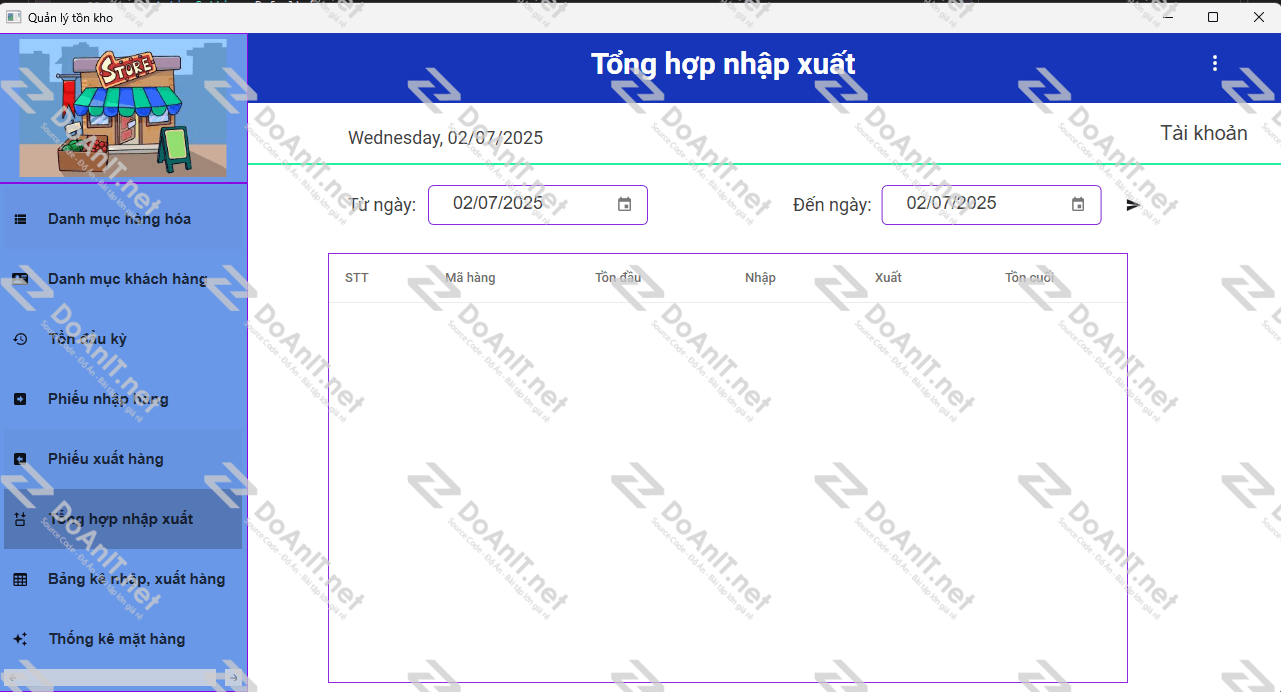The height and width of the screenshot is (692, 1281).
Task: Click the STT column header
Action: coord(357,278)
